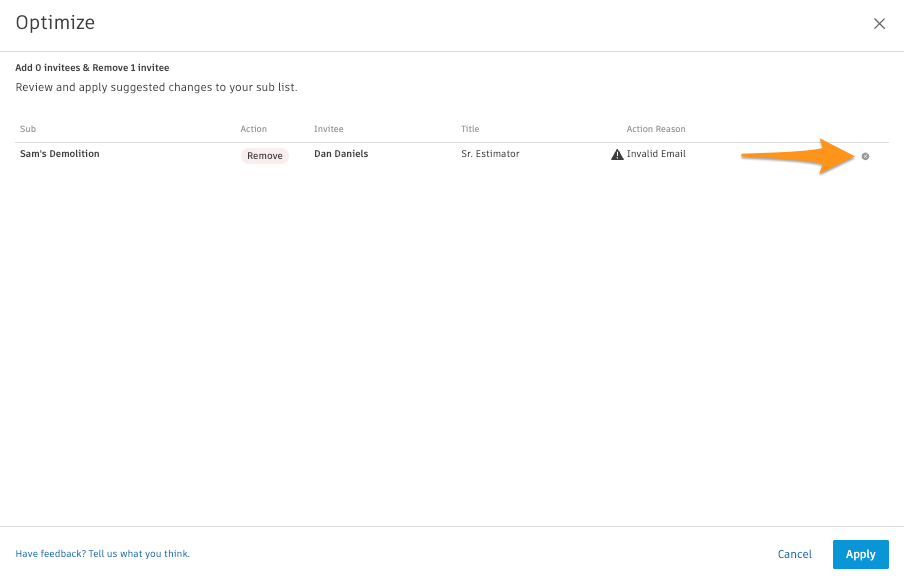
Task: Click the Action column header
Action: click(x=254, y=129)
